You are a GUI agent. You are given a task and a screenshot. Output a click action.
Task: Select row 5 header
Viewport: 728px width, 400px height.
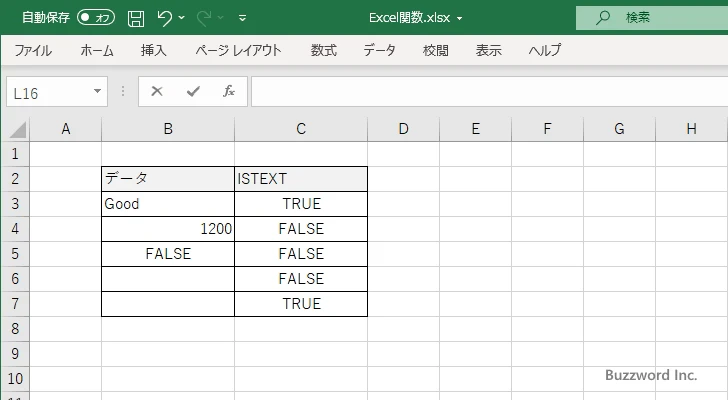(x=15, y=254)
